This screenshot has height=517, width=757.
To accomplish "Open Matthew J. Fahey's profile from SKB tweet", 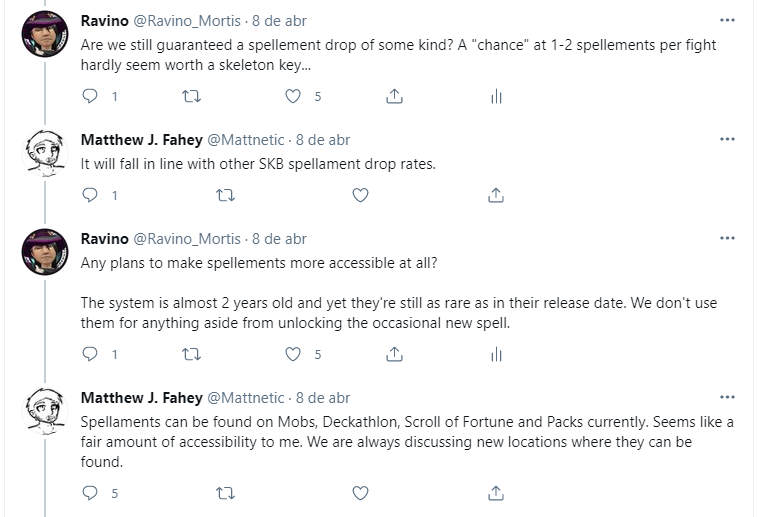I will click(141, 140).
